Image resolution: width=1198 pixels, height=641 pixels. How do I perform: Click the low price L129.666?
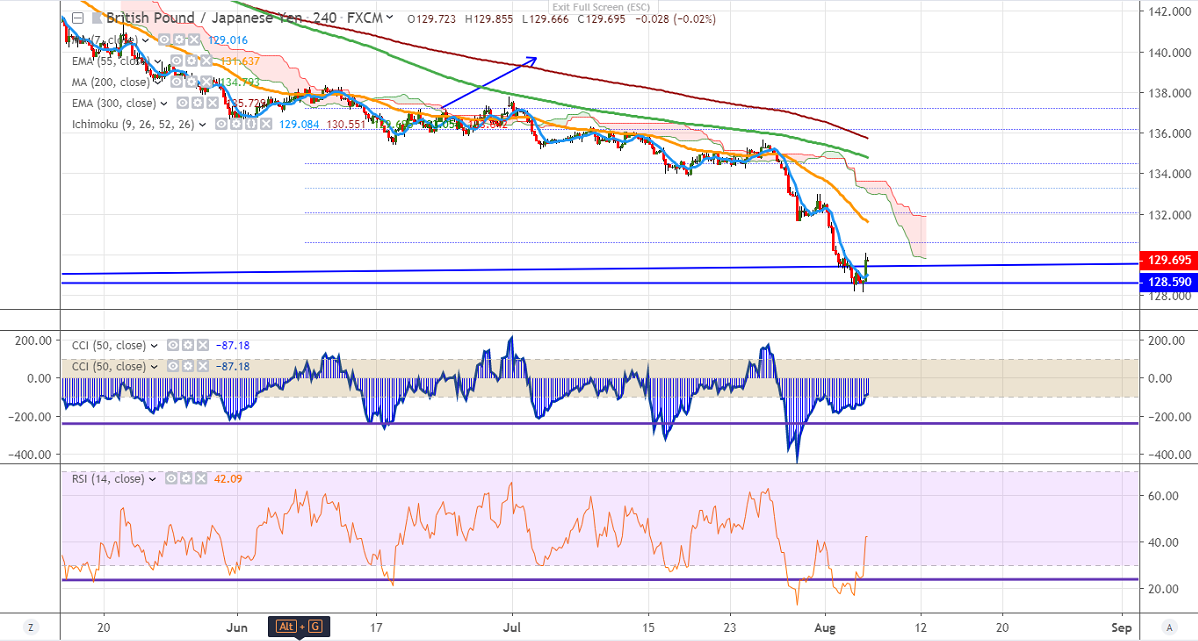[x=545, y=18]
